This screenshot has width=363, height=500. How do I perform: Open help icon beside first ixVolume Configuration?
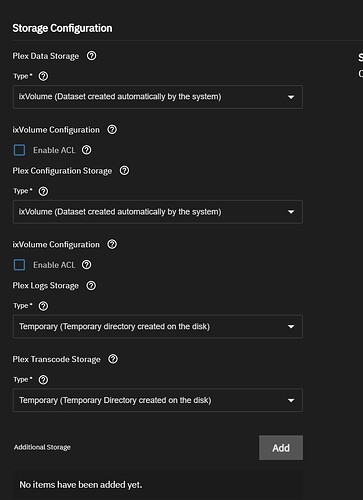click(x=112, y=130)
